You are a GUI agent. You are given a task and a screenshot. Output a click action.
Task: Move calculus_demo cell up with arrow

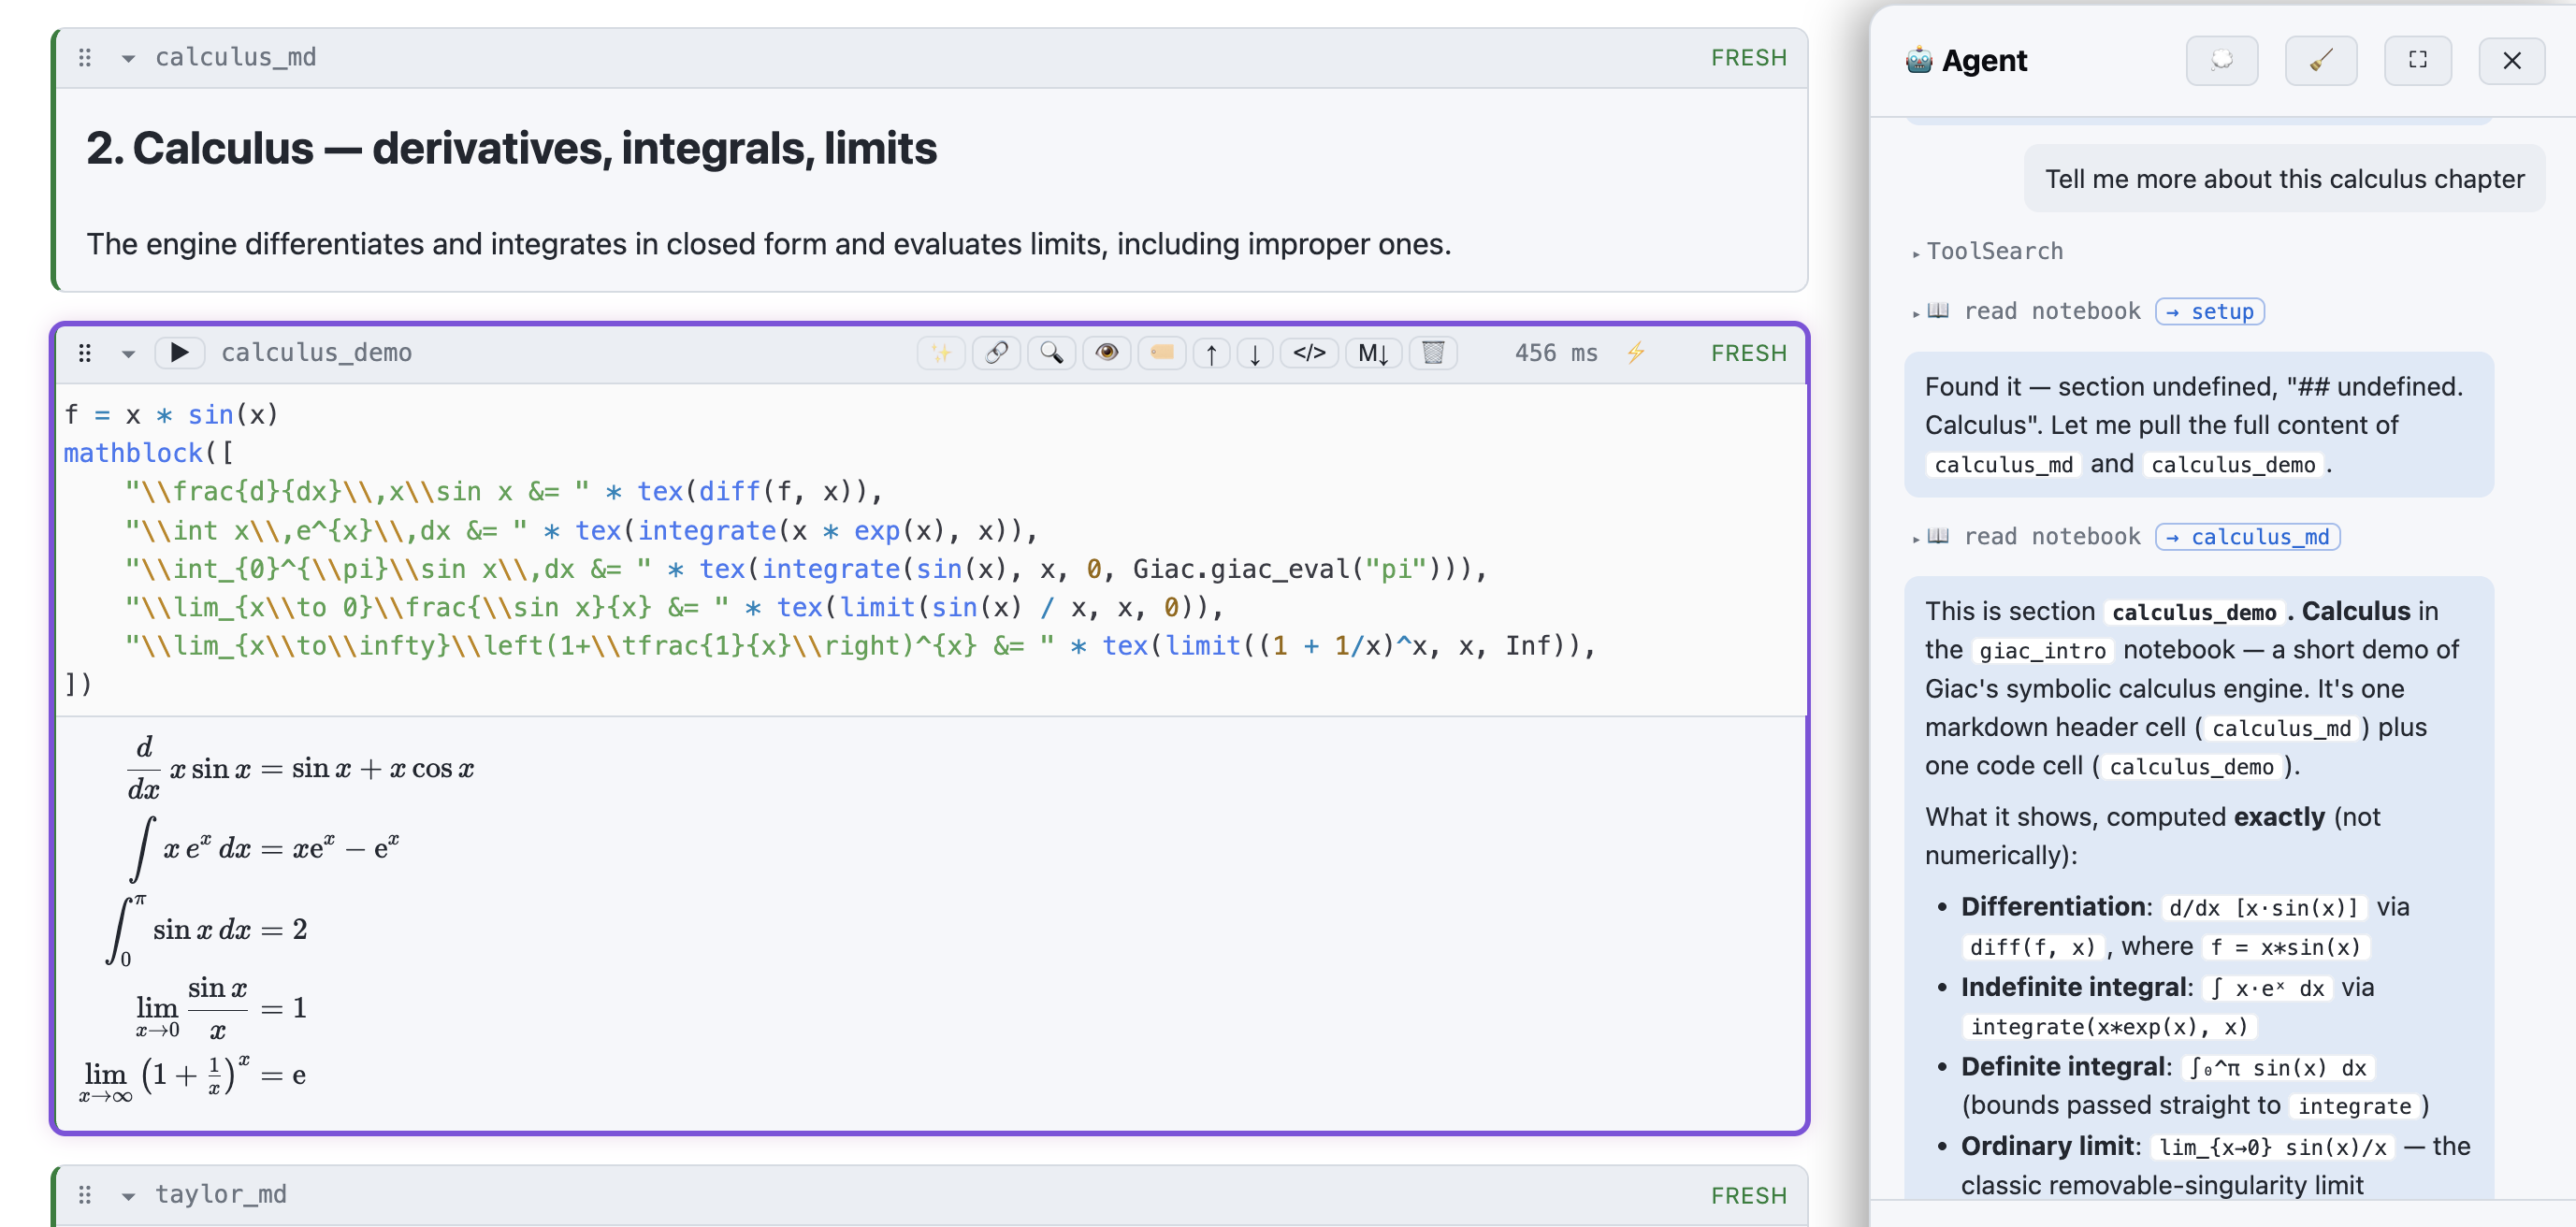click(1211, 352)
